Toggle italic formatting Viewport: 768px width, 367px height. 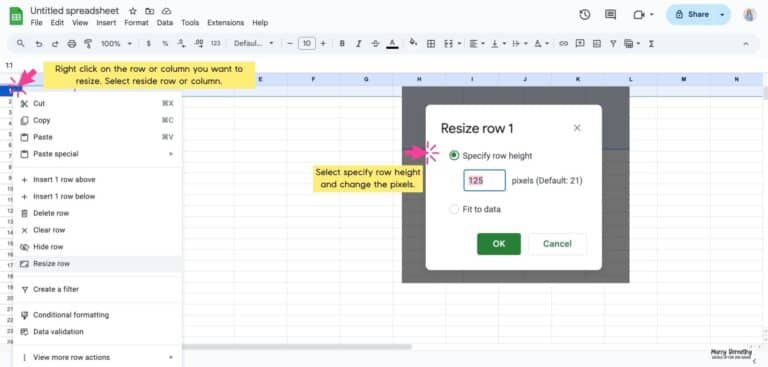(x=359, y=44)
